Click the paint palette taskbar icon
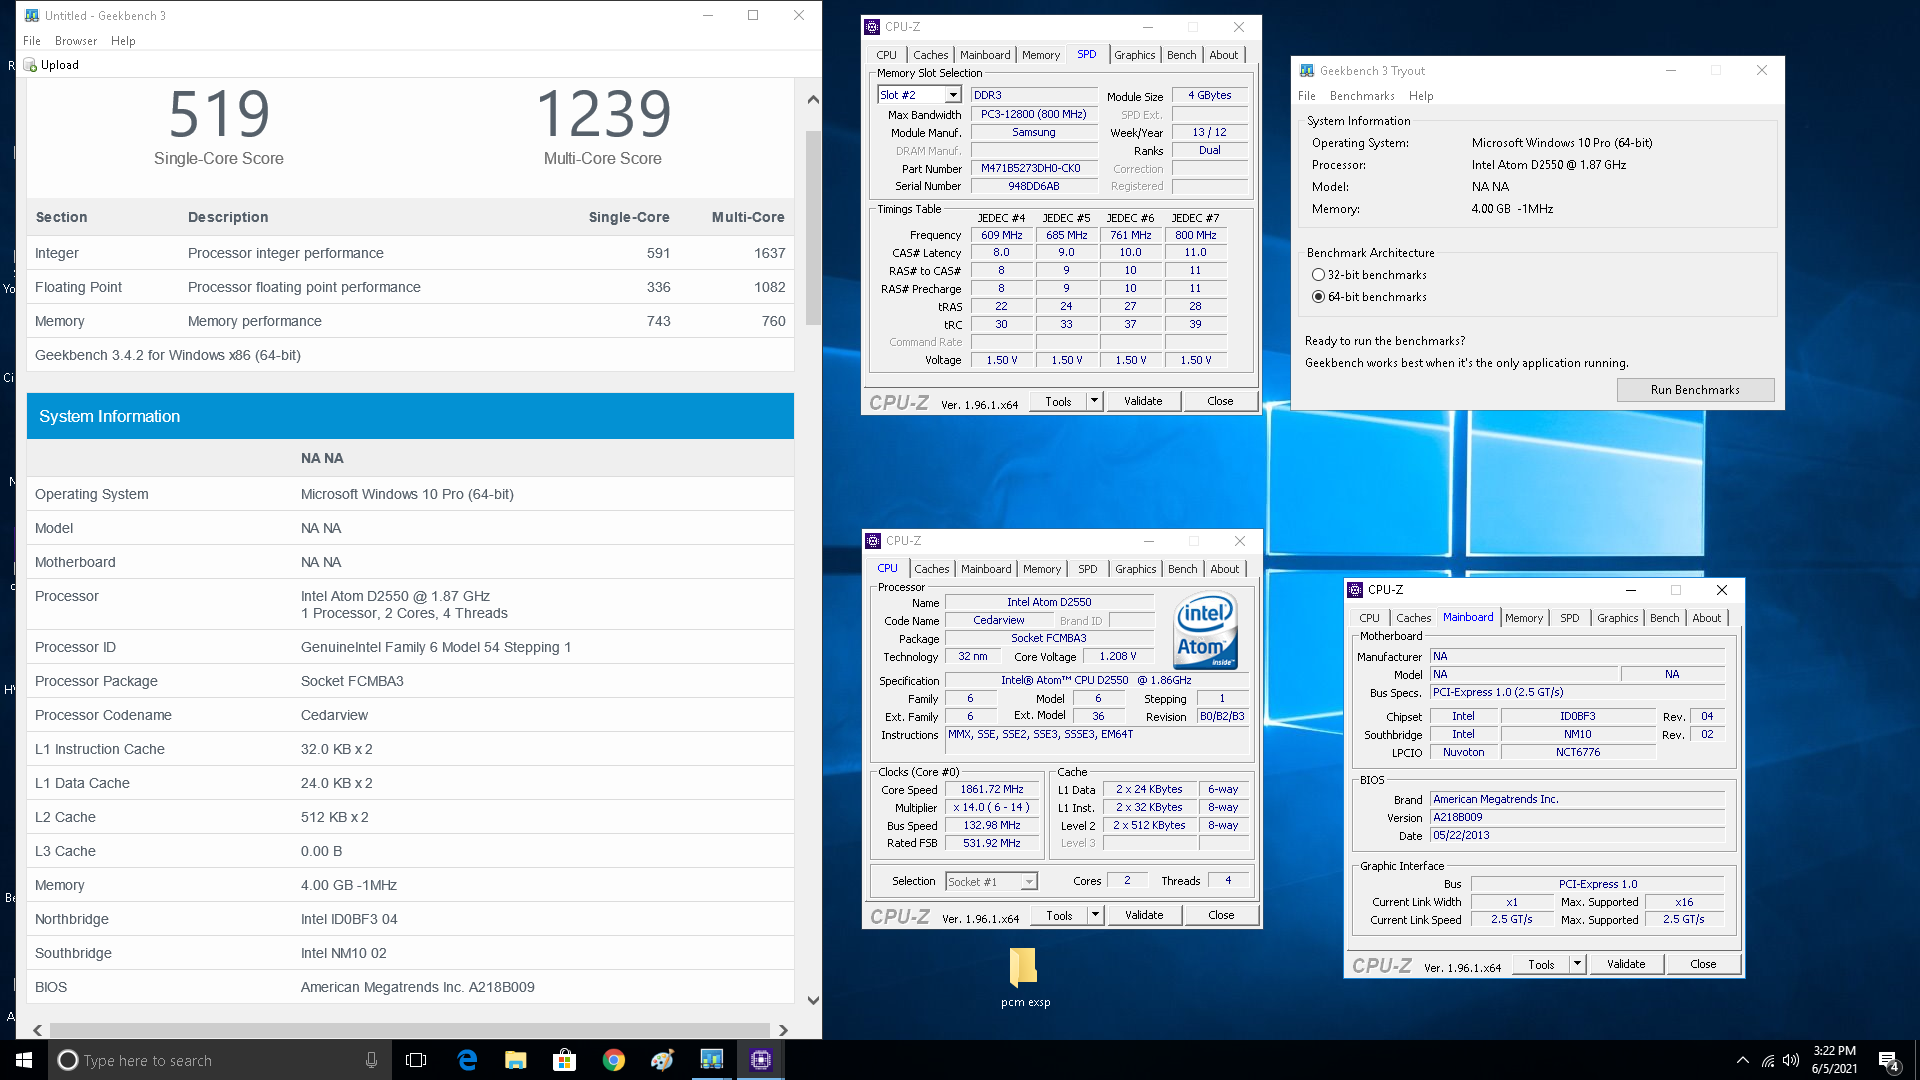Screen dimensions: 1920x1080 663,1060
